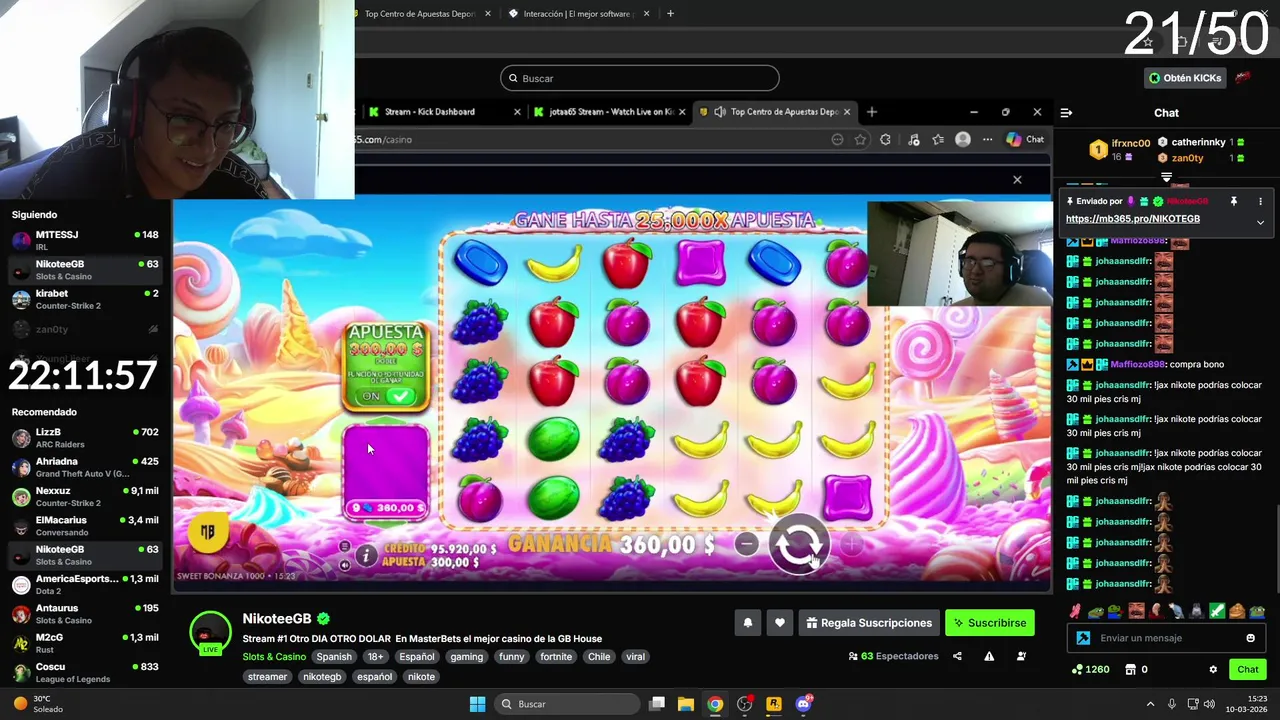Click the fortnite tag

556,657
